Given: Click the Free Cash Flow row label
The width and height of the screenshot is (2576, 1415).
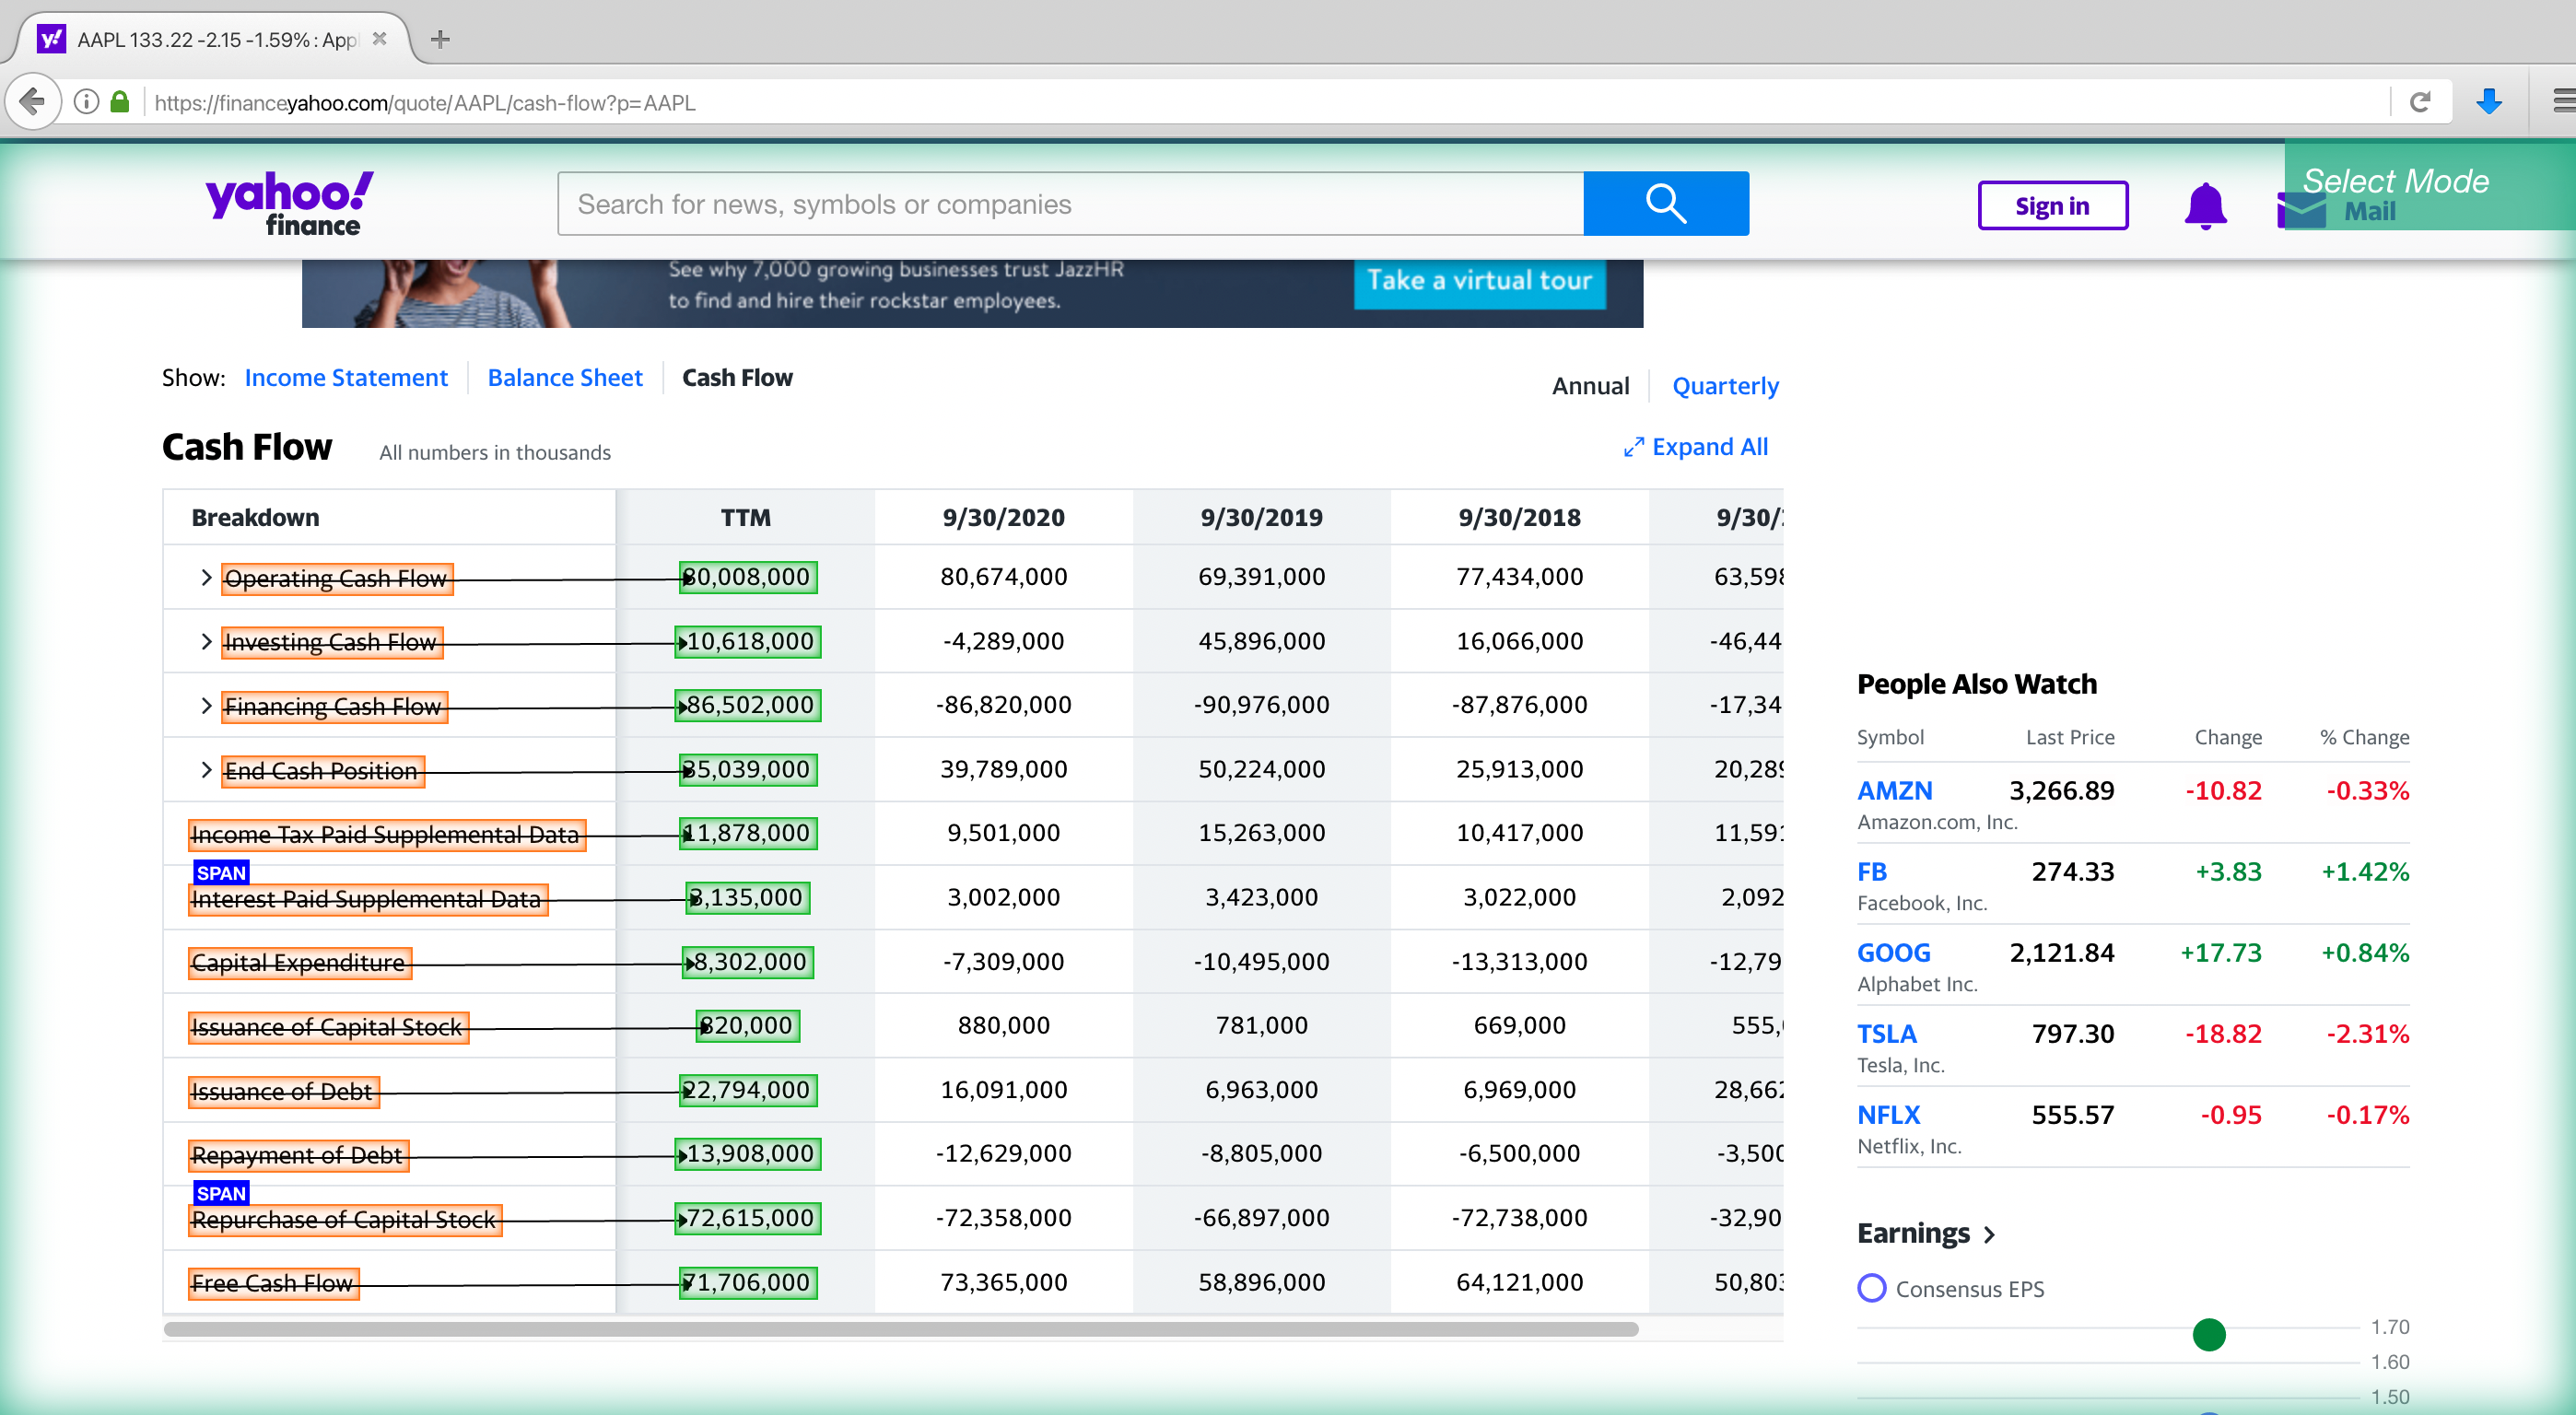Looking at the screenshot, I should (x=272, y=1283).
